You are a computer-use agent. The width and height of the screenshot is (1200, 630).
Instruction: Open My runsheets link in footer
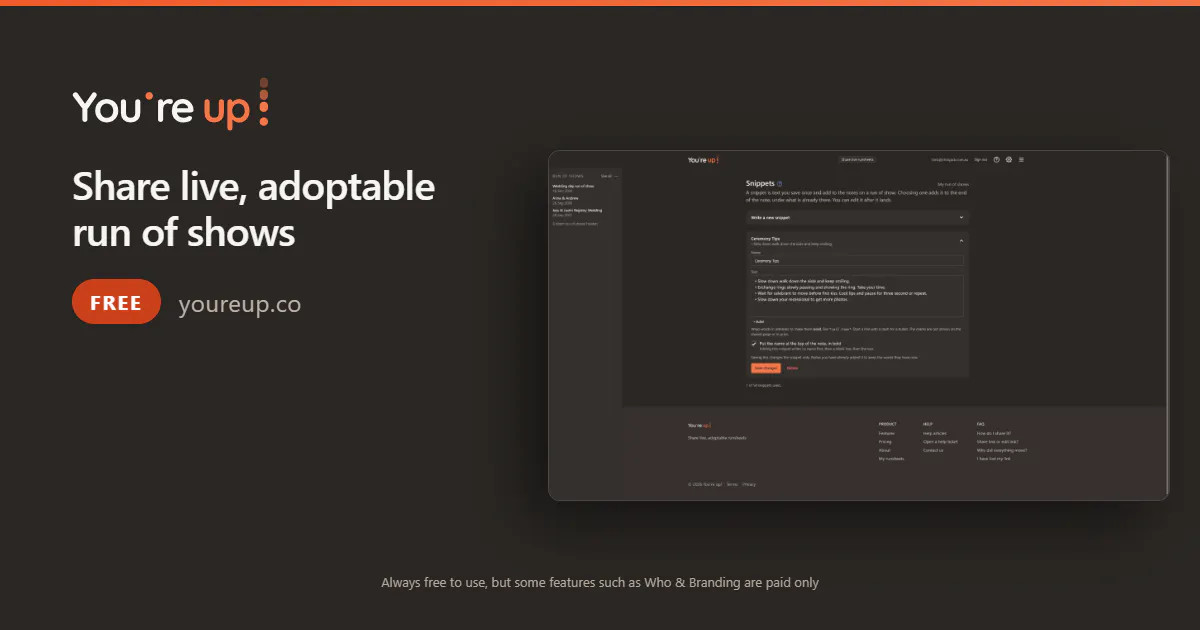point(891,459)
